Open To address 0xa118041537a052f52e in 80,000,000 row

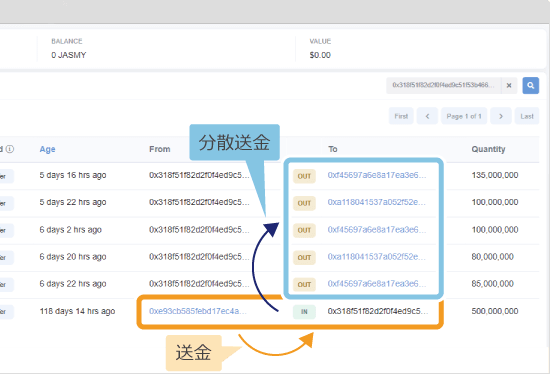point(377,256)
